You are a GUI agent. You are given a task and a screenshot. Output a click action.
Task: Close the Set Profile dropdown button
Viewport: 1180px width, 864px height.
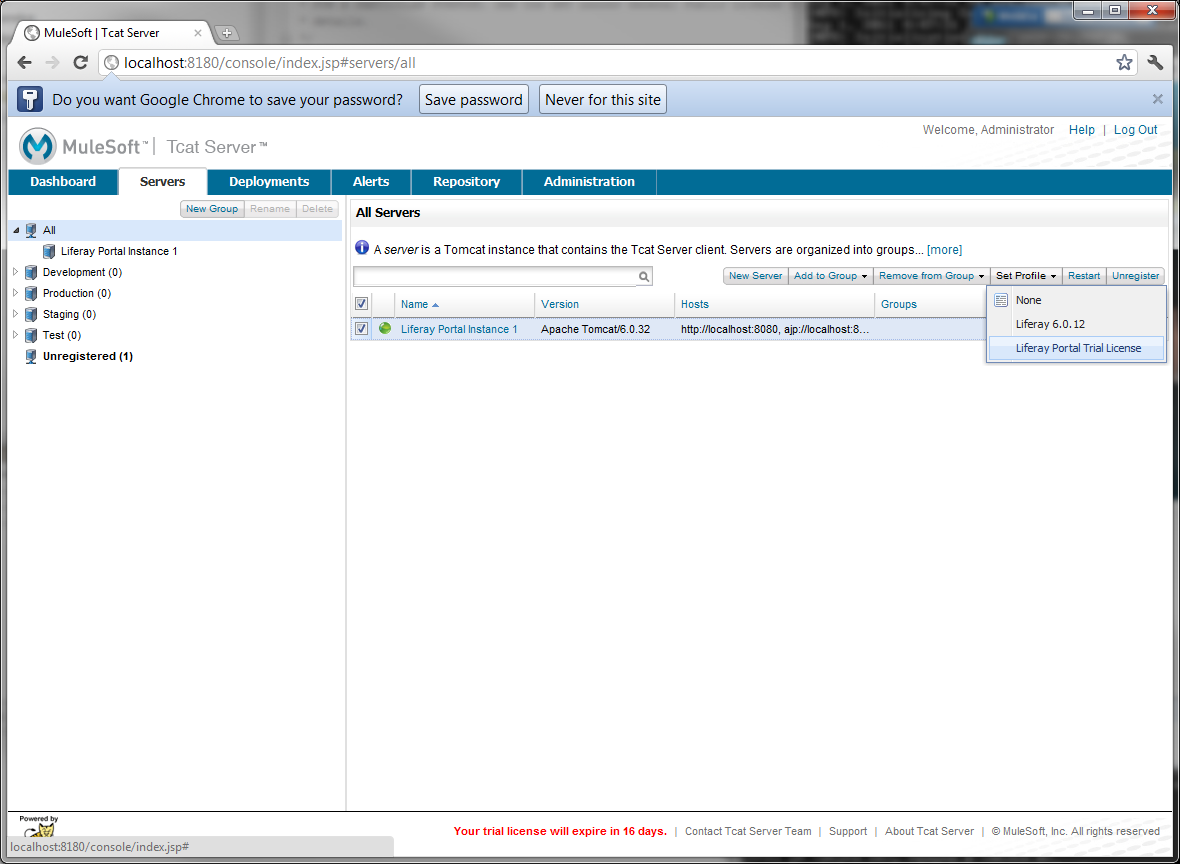pos(1026,276)
